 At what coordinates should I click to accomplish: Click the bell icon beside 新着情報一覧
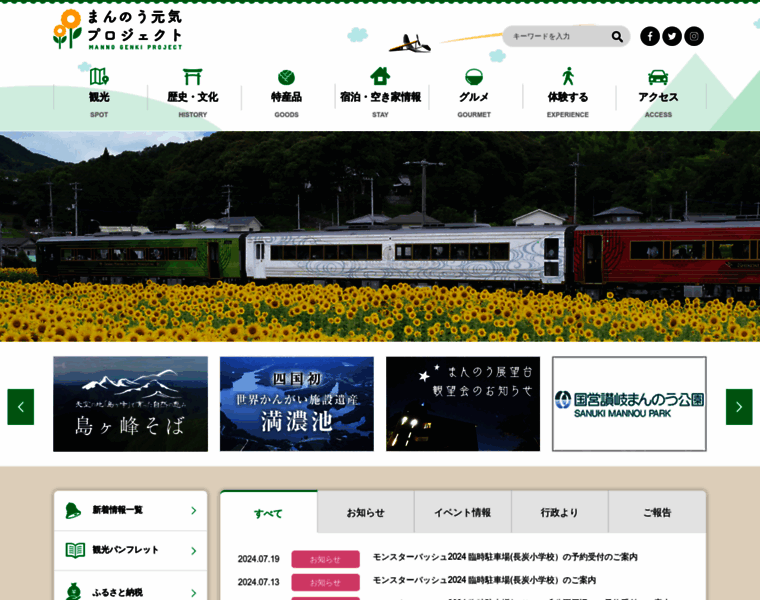73,510
